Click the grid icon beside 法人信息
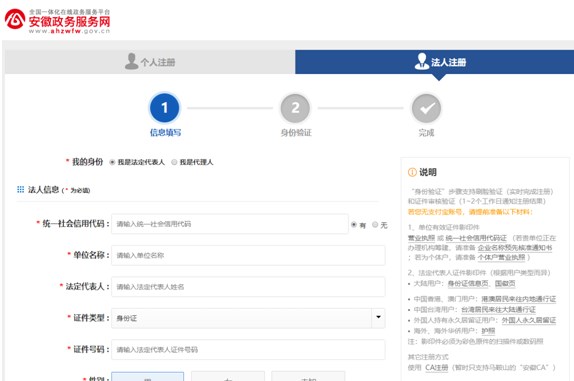 [x=20, y=189]
